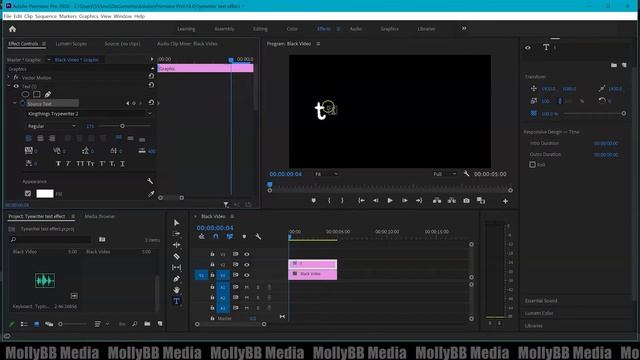Toggle Text layer visibility eye in Effect Controls

(16, 86)
